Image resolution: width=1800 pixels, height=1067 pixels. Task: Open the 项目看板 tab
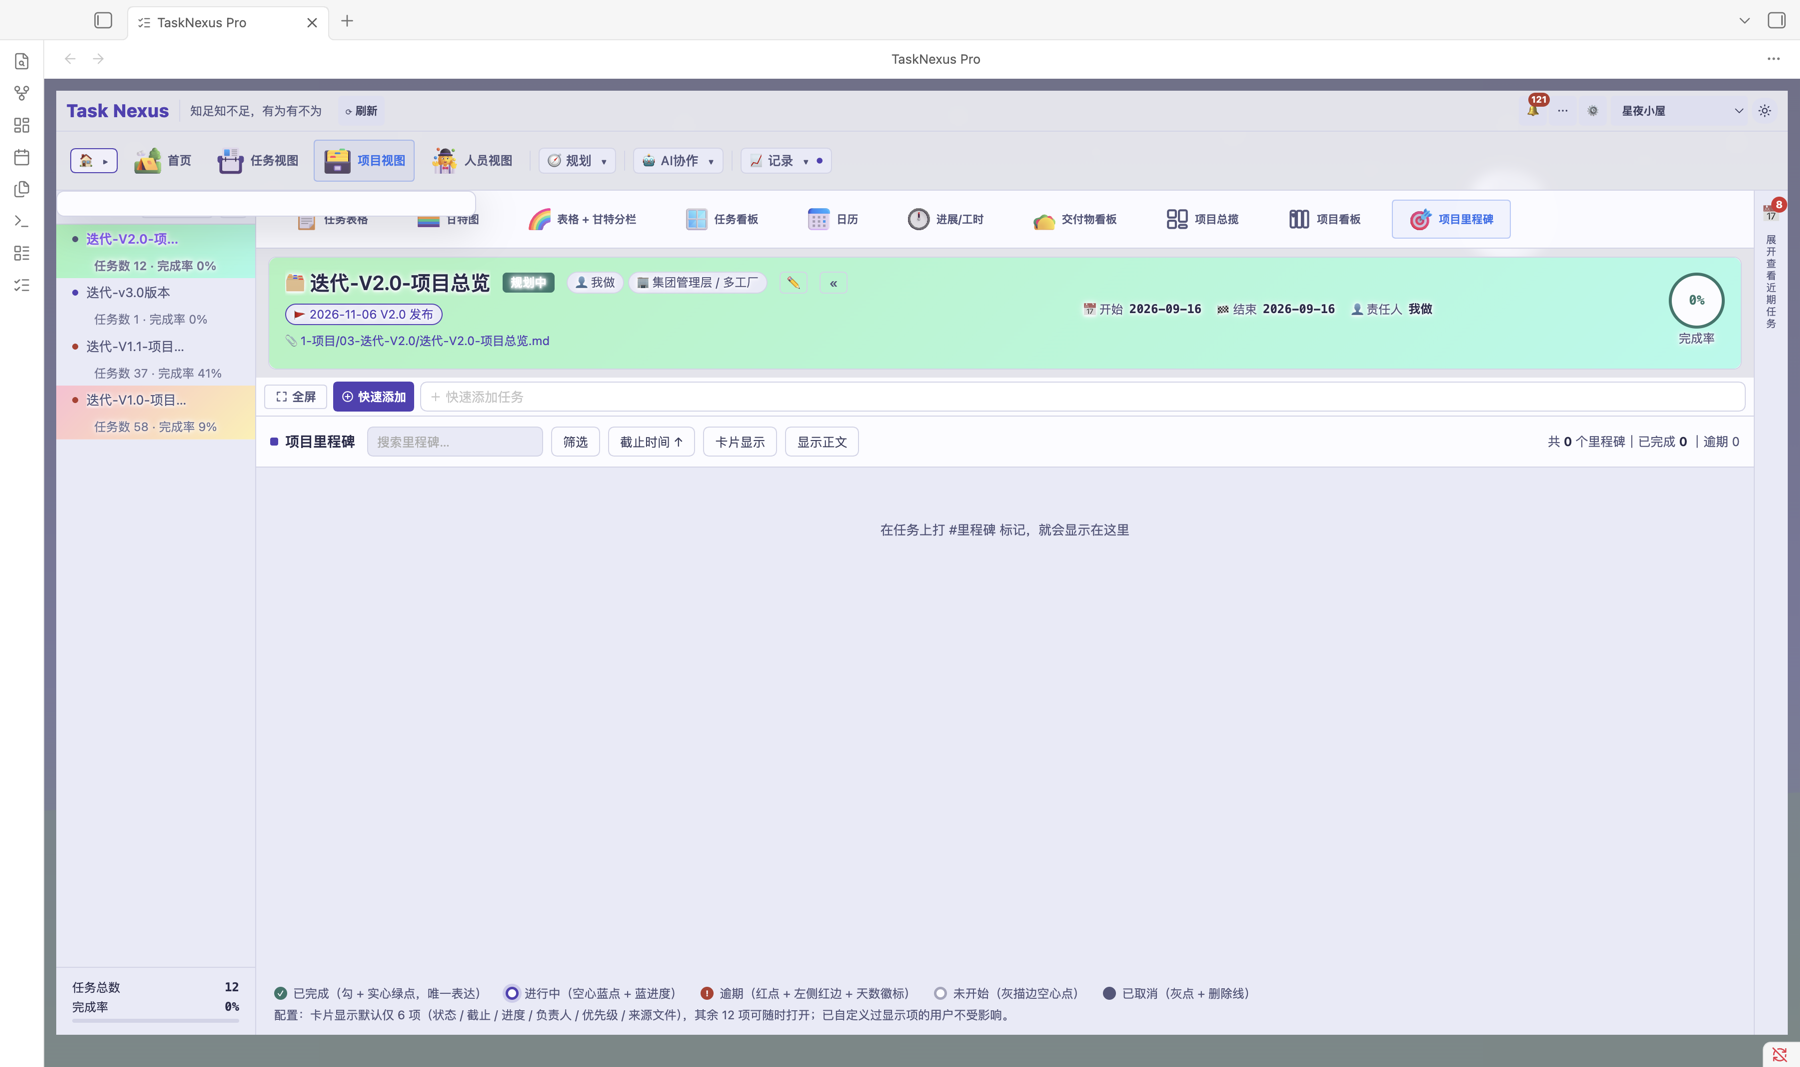(1325, 219)
